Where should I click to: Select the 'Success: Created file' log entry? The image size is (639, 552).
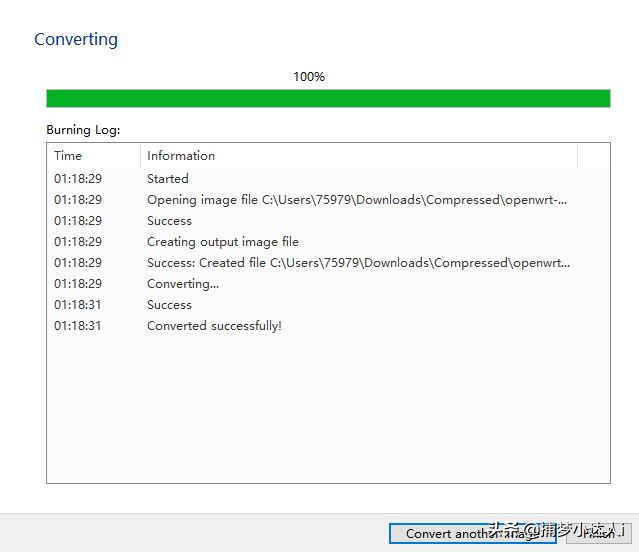328,263
